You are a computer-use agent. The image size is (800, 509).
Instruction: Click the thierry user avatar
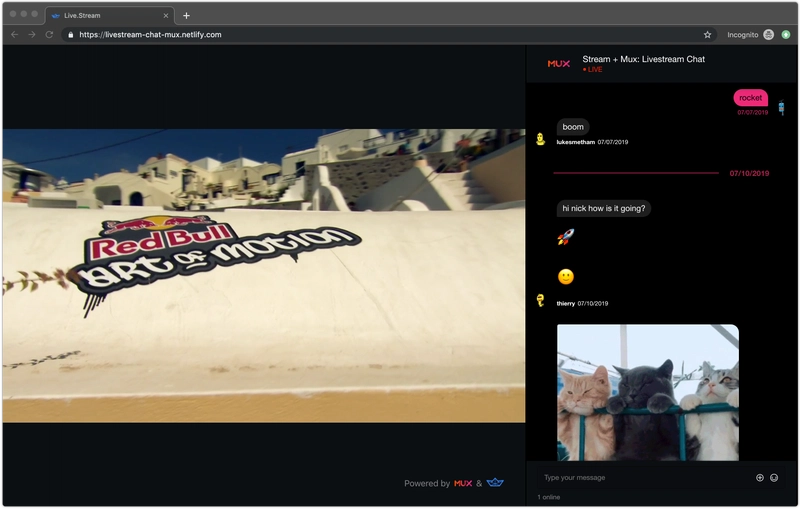(x=541, y=300)
